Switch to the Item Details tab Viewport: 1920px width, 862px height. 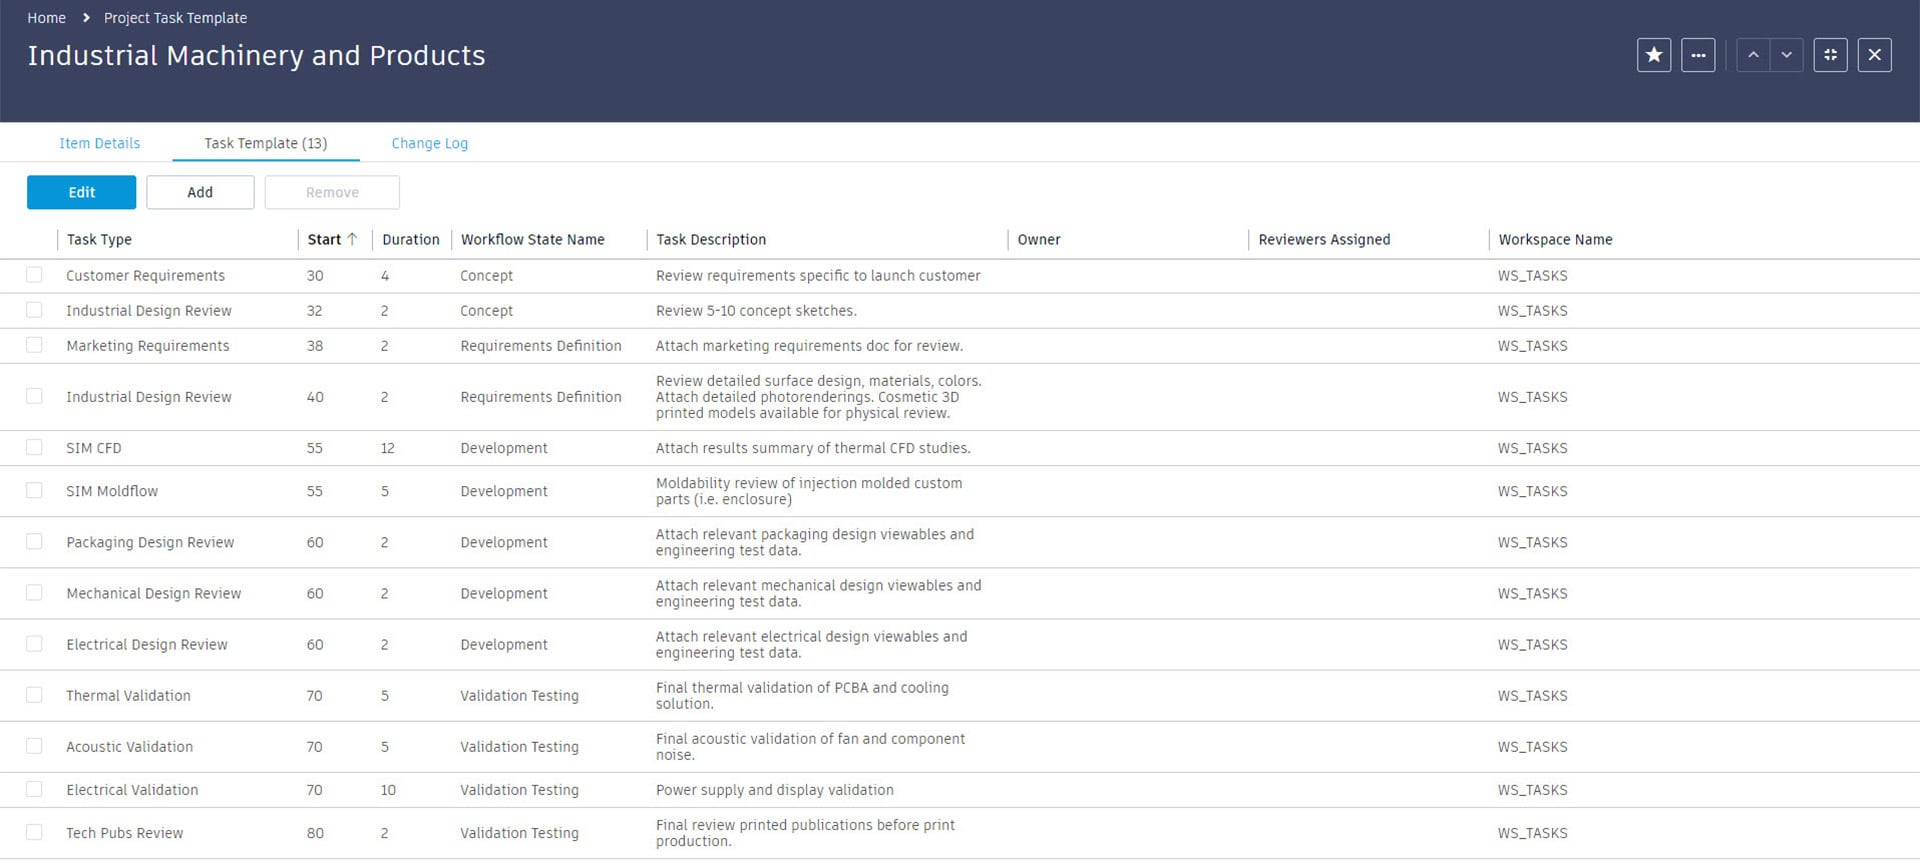point(99,143)
